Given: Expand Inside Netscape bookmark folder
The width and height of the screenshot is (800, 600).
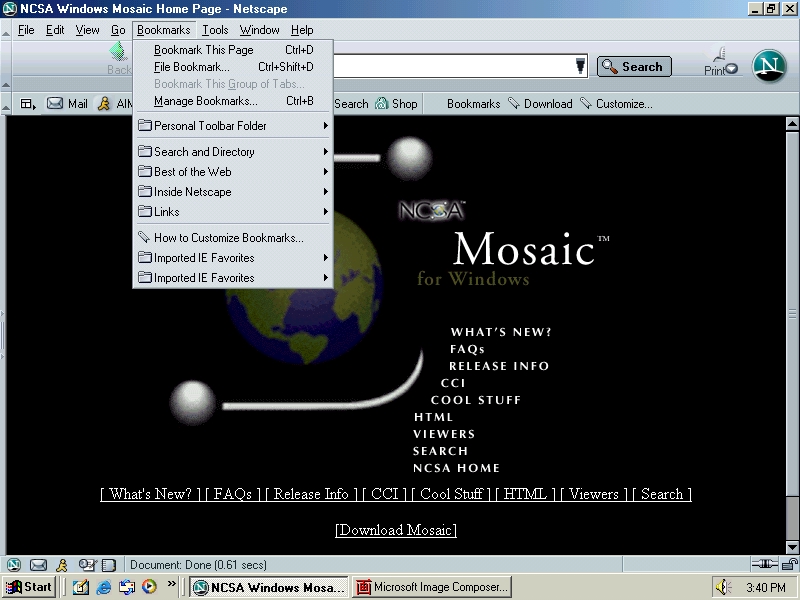Looking at the screenshot, I should pyautogui.click(x=233, y=191).
